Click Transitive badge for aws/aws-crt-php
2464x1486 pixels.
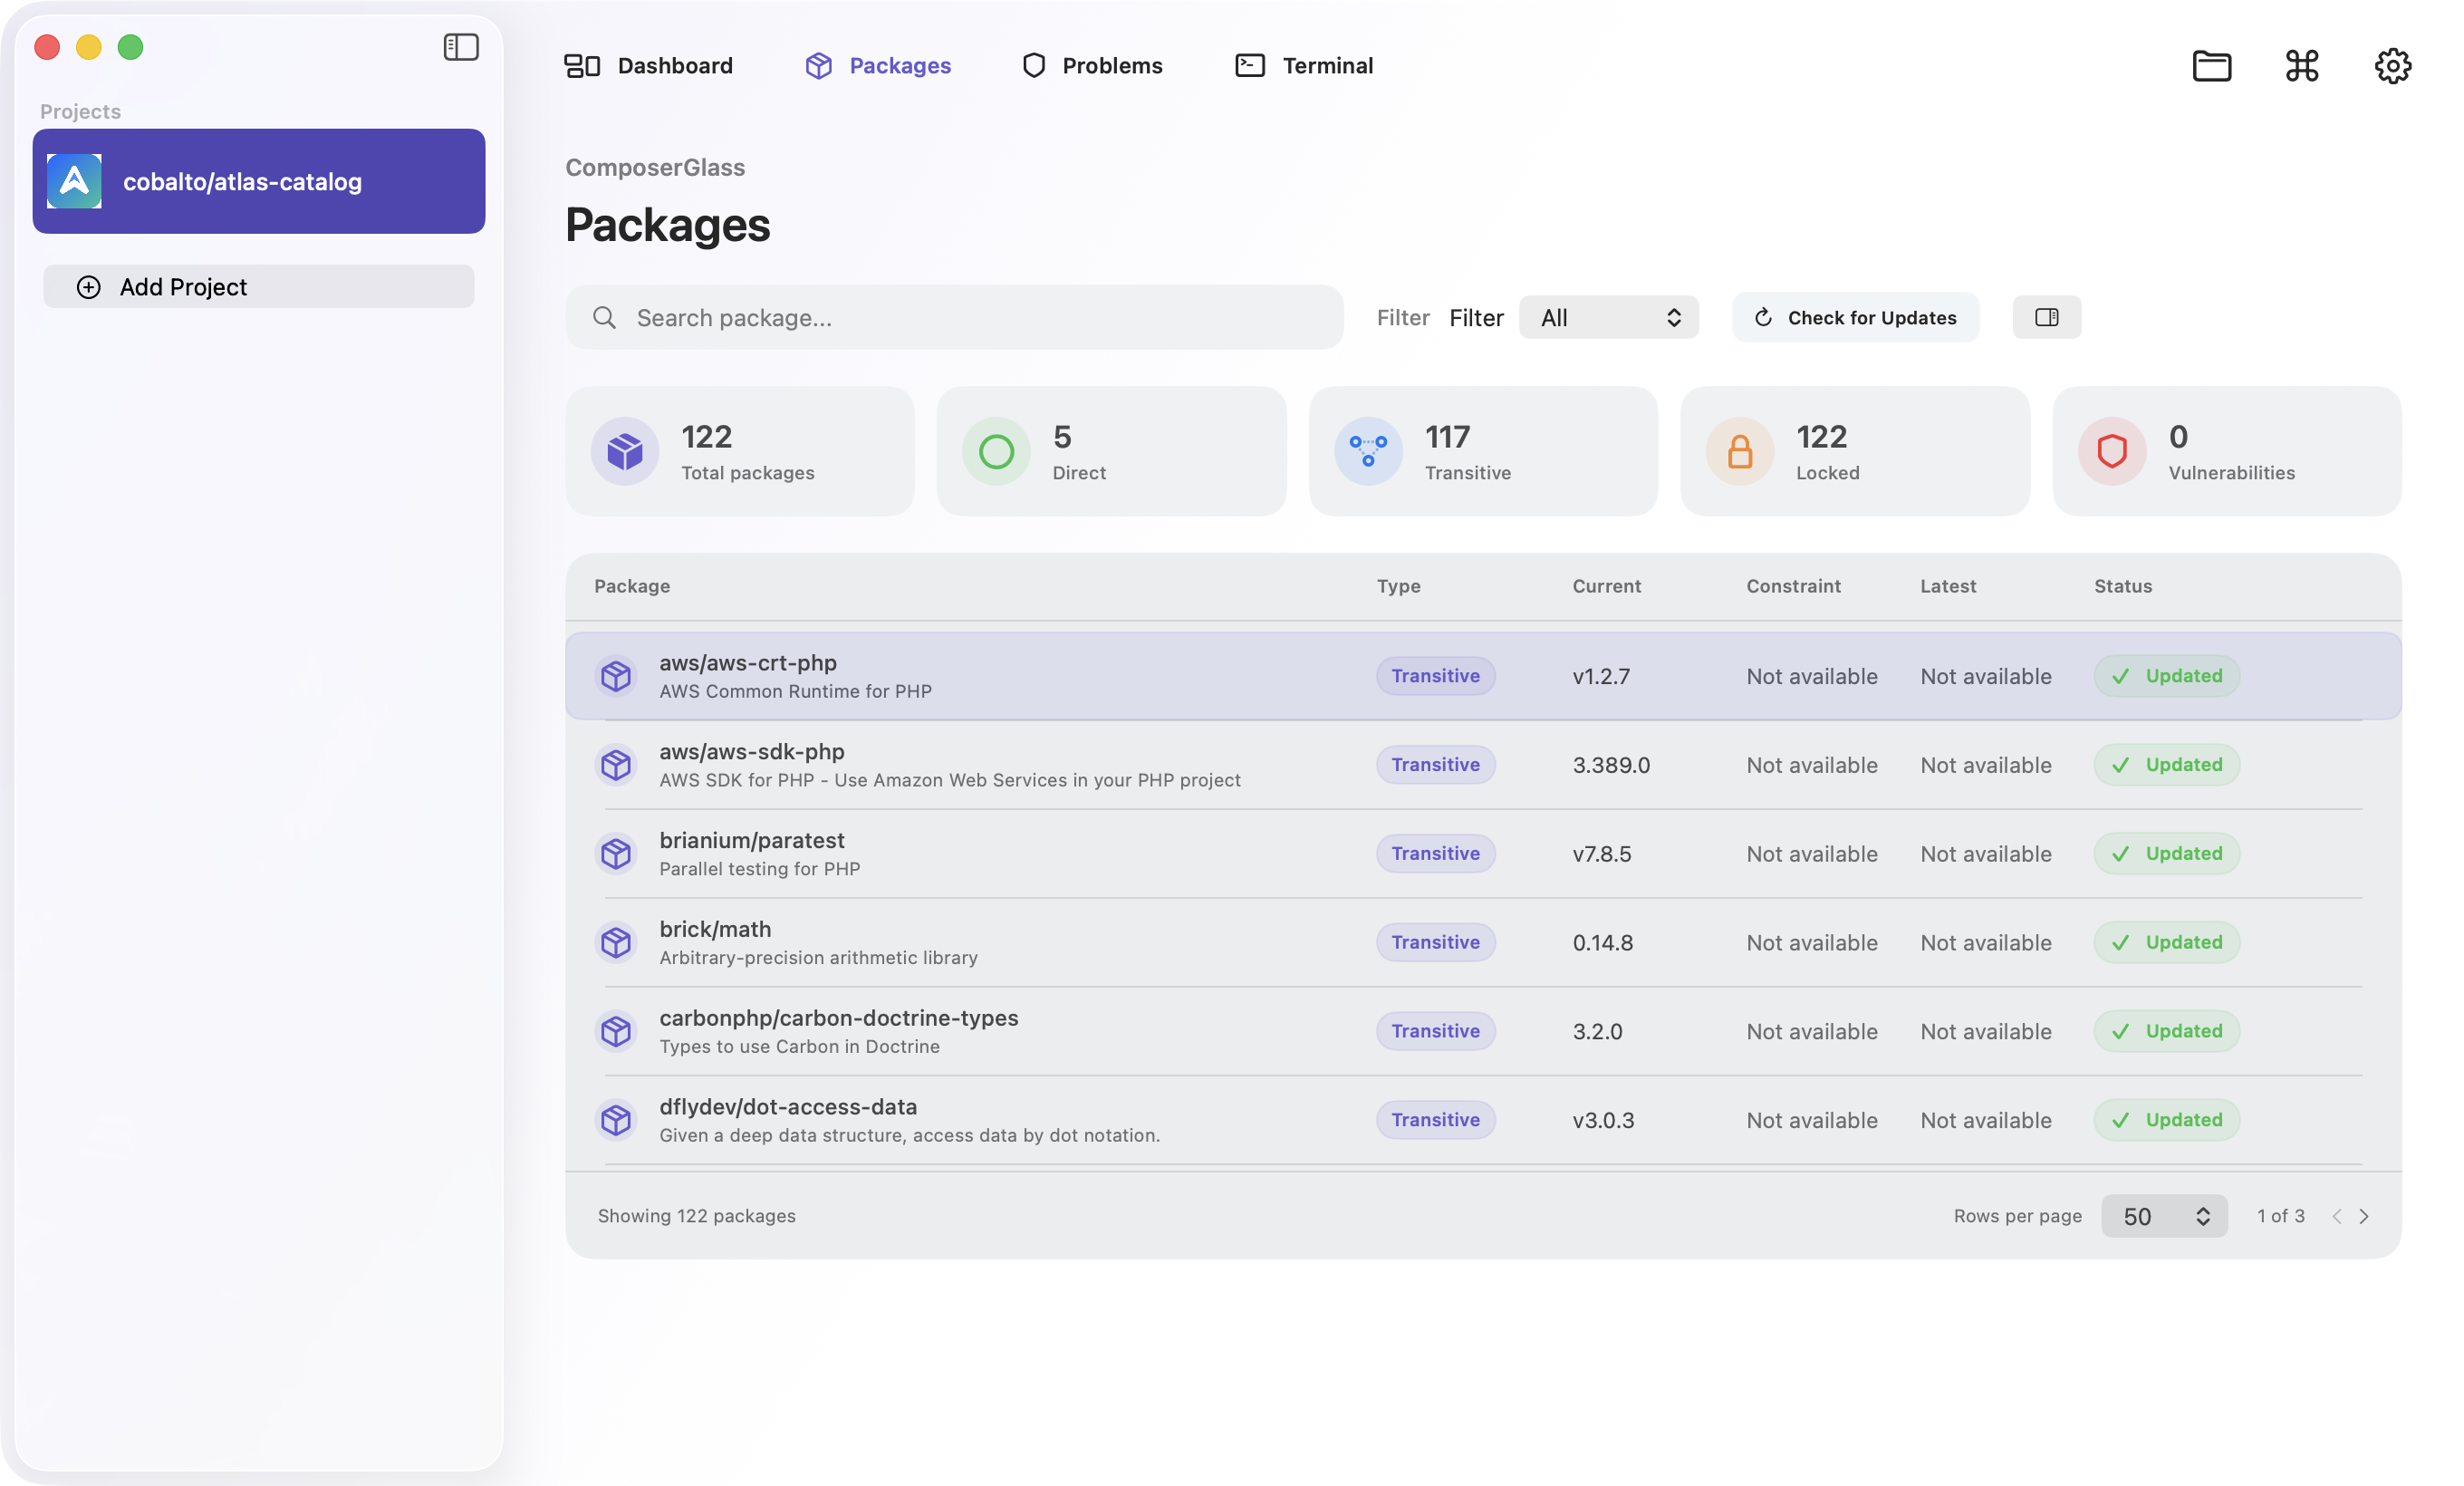click(x=1435, y=676)
